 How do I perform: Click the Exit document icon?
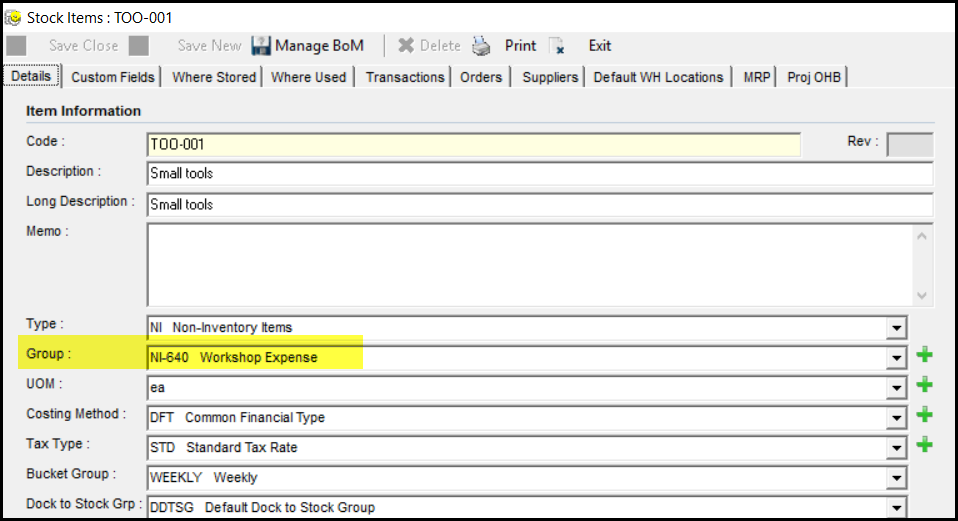[558, 46]
